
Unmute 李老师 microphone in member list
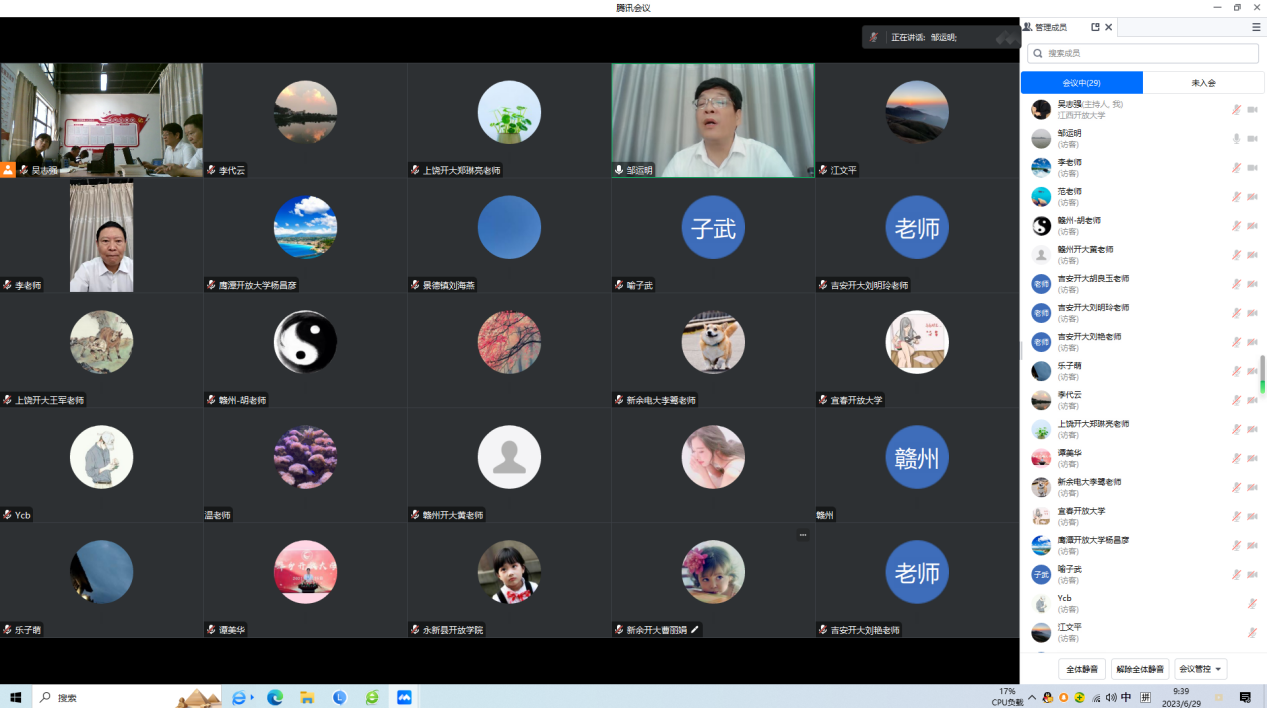[x=1236, y=168]
